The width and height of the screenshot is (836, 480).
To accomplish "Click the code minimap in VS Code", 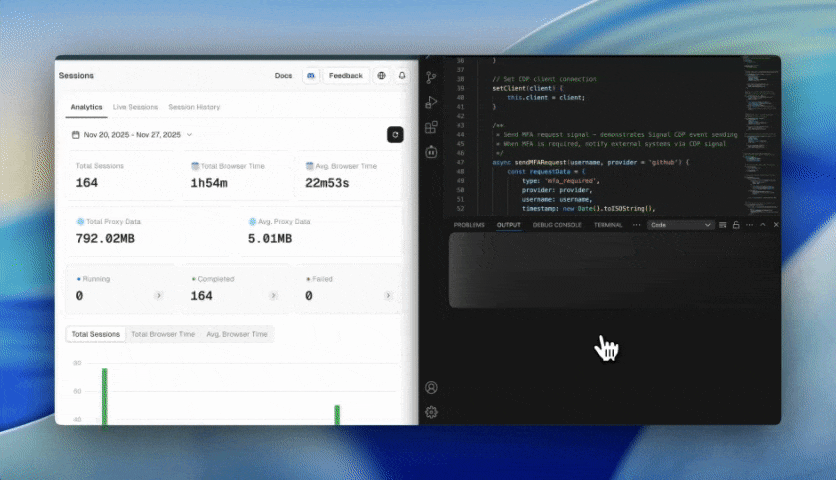I will tap(760, 136).
